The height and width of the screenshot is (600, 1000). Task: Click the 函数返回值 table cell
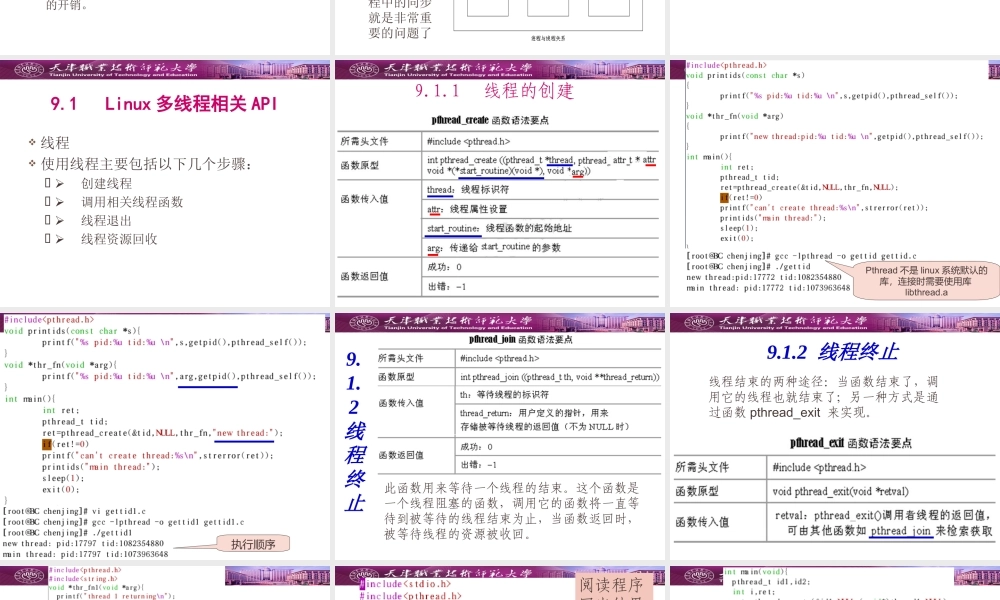coord(380,276)
